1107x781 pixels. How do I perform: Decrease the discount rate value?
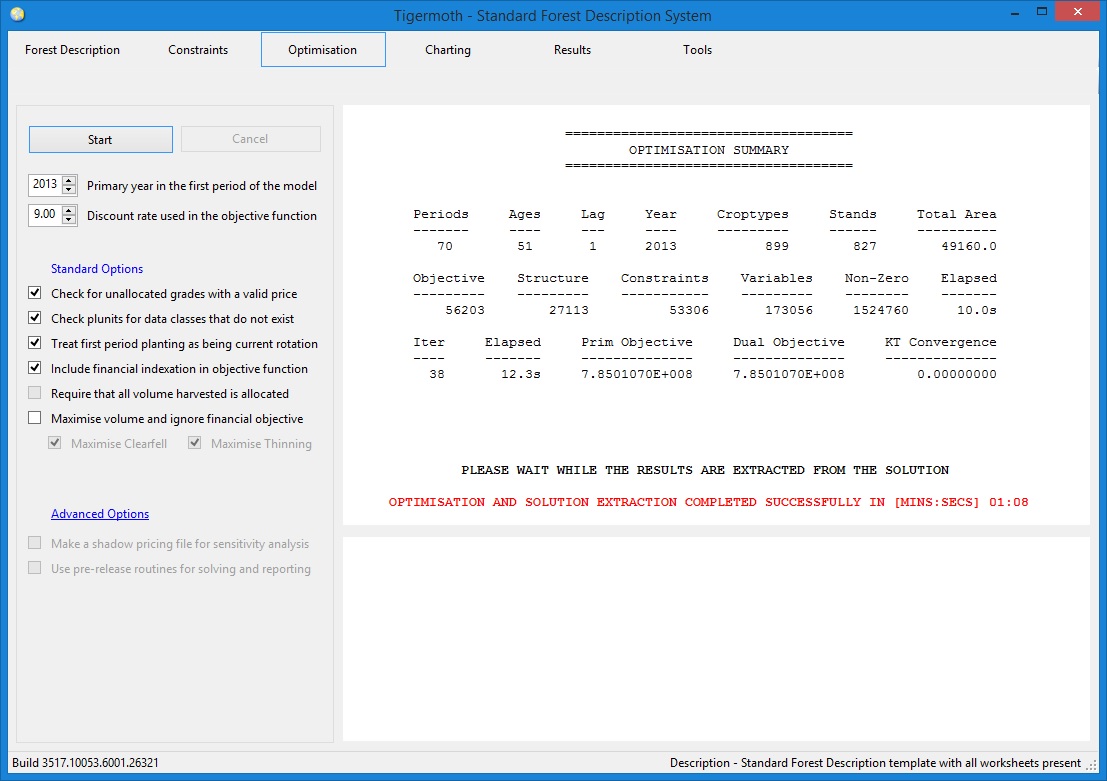[69, 219]
